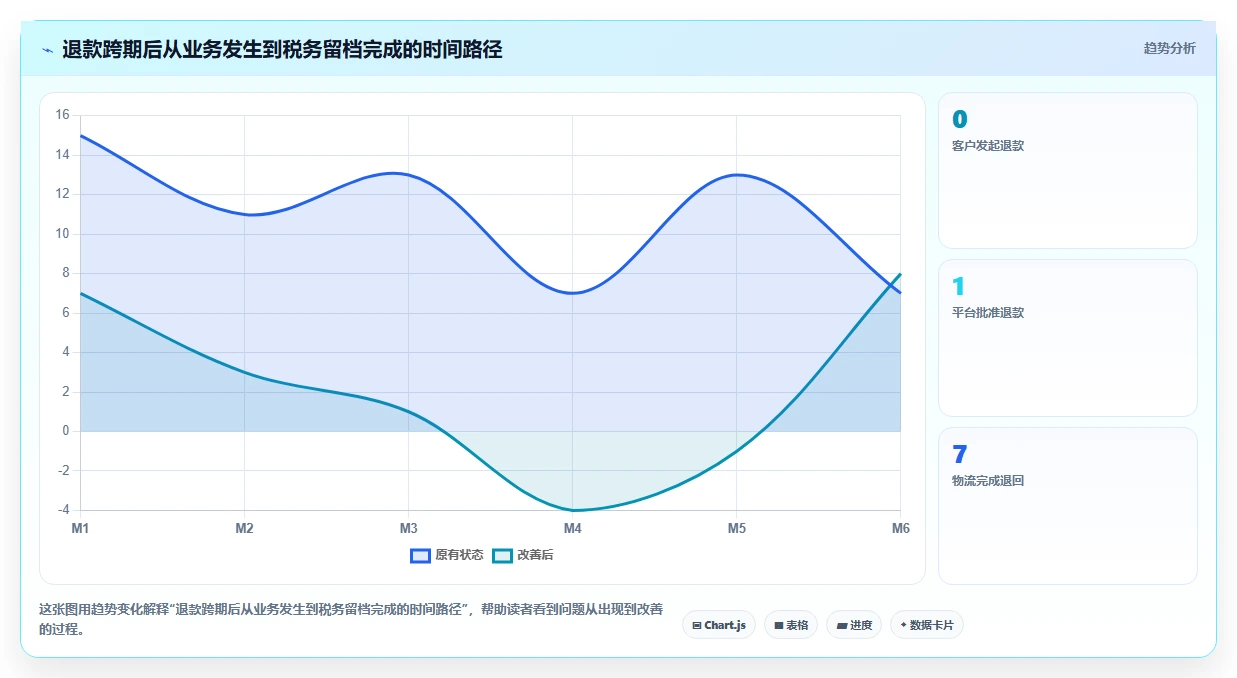Viewport: 1237px width, 678px height.
Task: Select the 进度 tag chip
Action: click(x=853, y=625)
